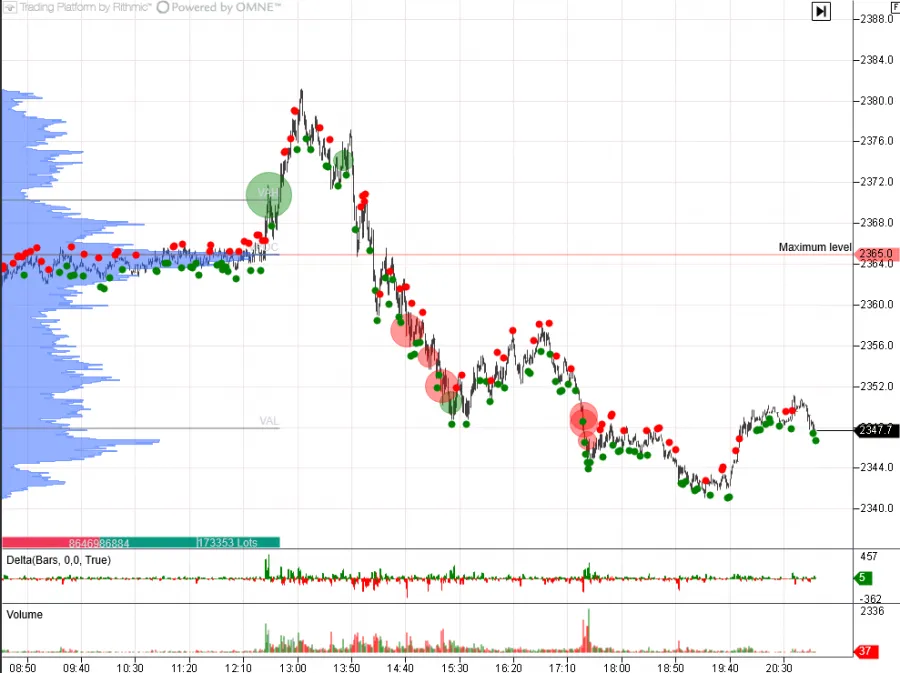Click the green Delta value marker showing 5

point(864,577)
